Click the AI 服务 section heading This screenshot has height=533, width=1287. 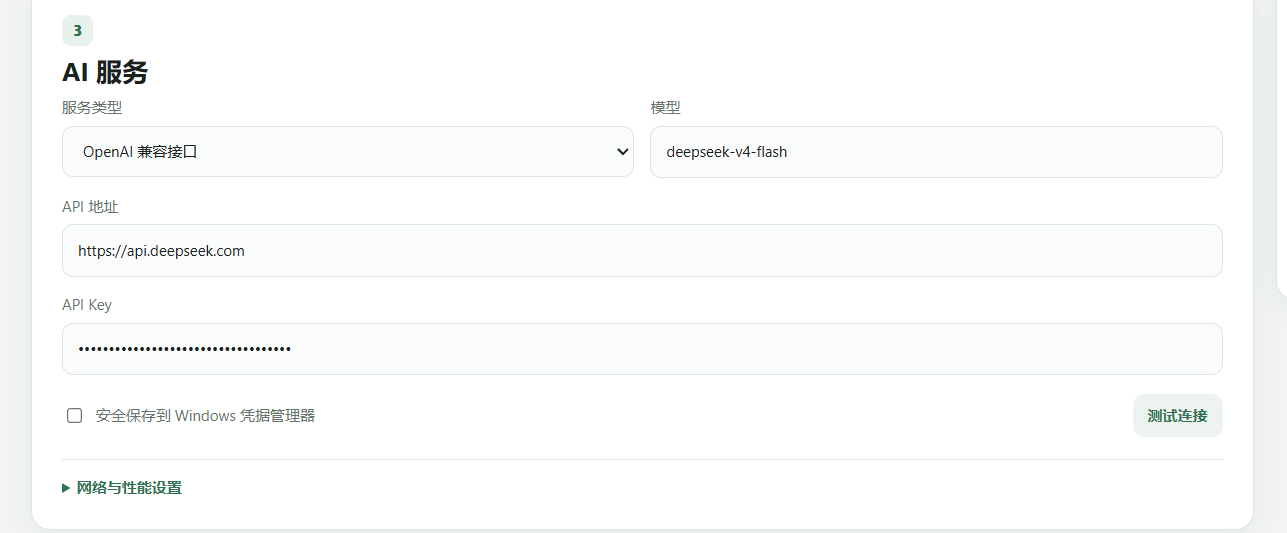pyautogui.click(x=105, y=72)
